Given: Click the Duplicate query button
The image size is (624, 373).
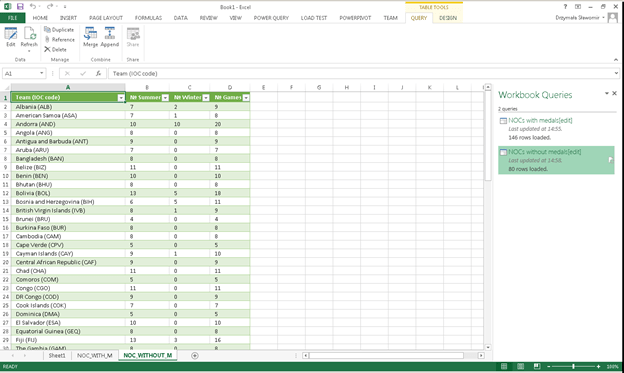Looking at the screenshot, I should coord(59,30).
